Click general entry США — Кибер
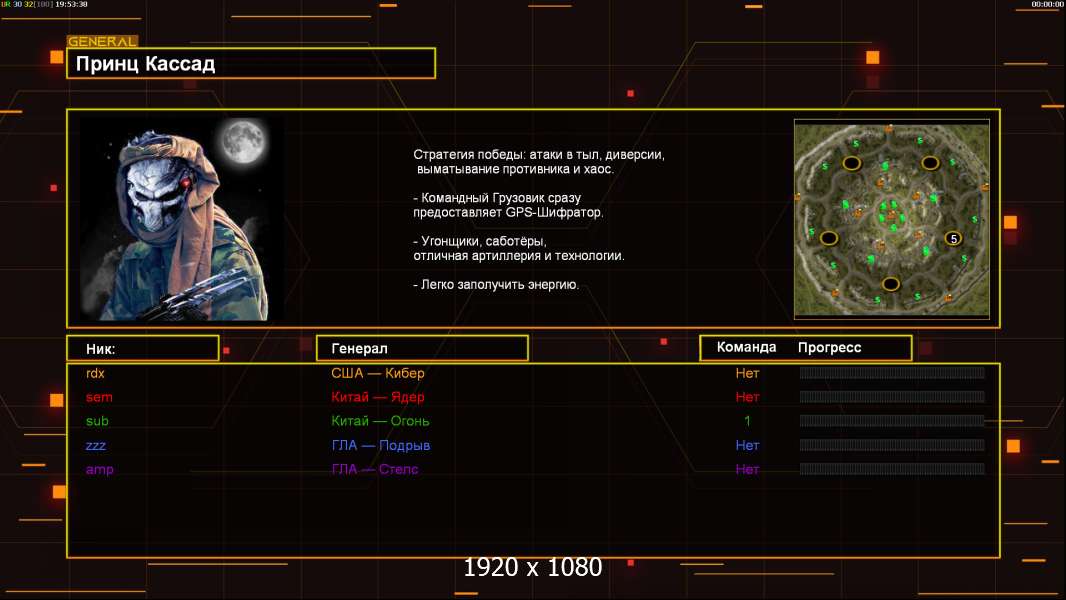 [x=378, y=373]
